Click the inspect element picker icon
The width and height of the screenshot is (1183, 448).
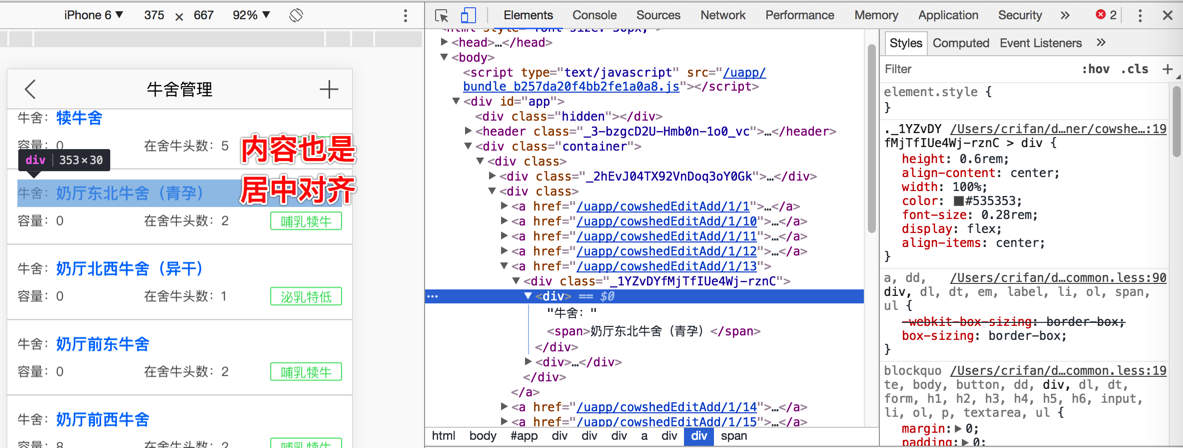point(442,15)
